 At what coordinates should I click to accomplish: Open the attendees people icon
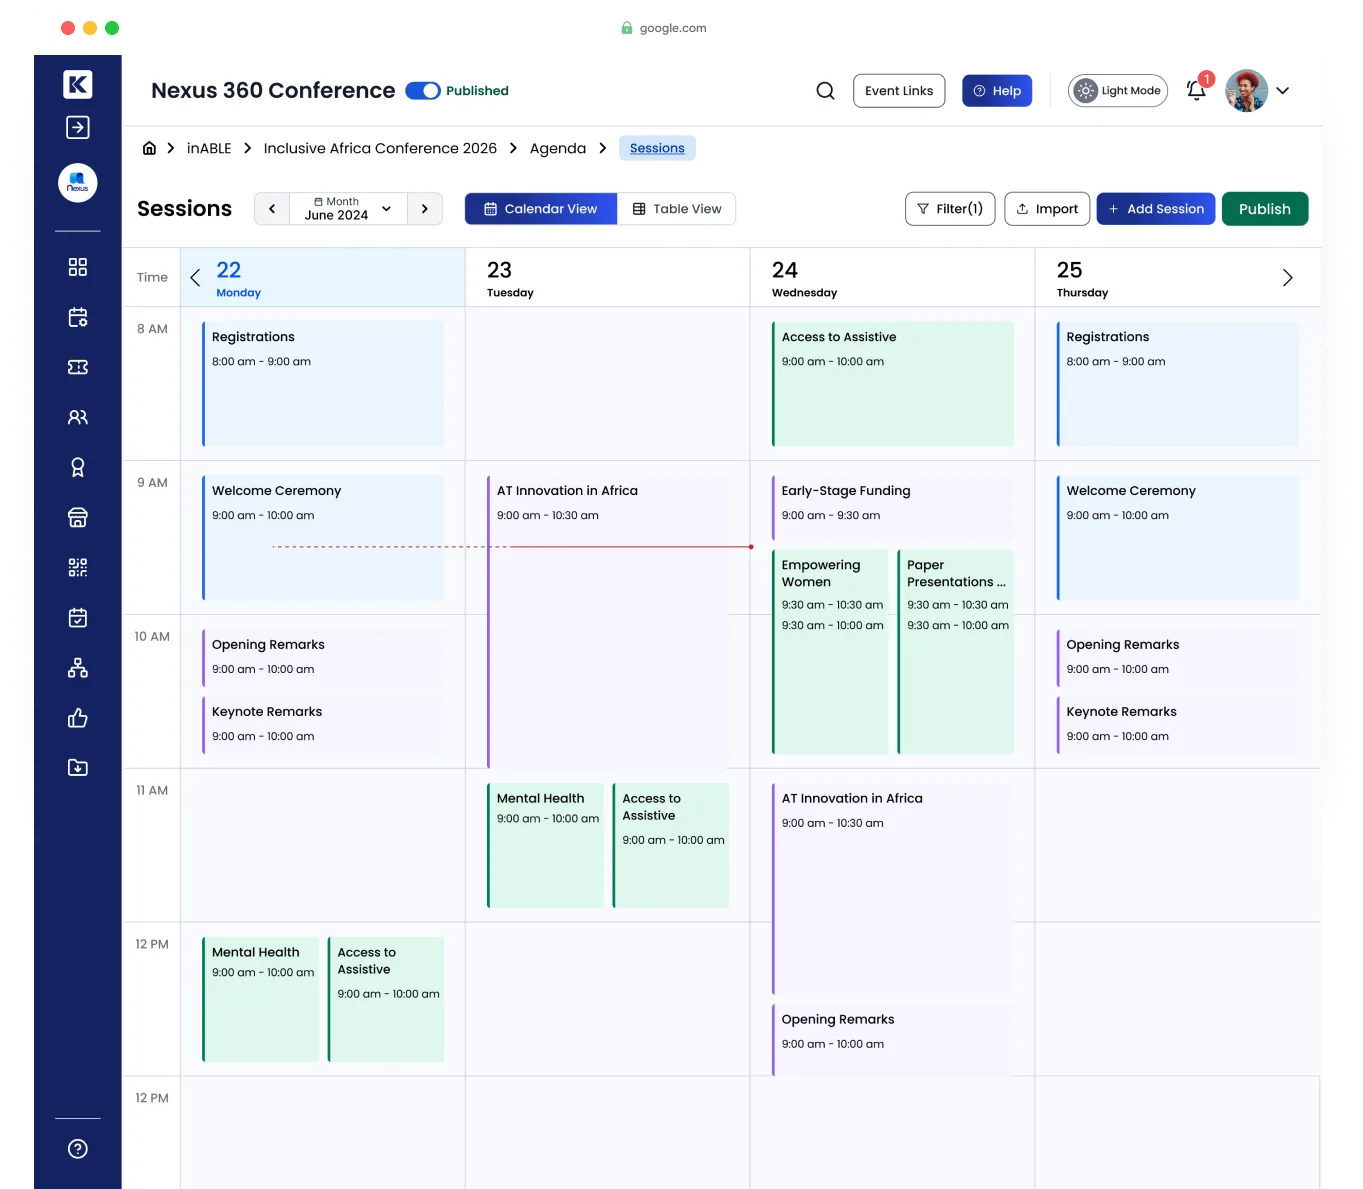(78, 417)
